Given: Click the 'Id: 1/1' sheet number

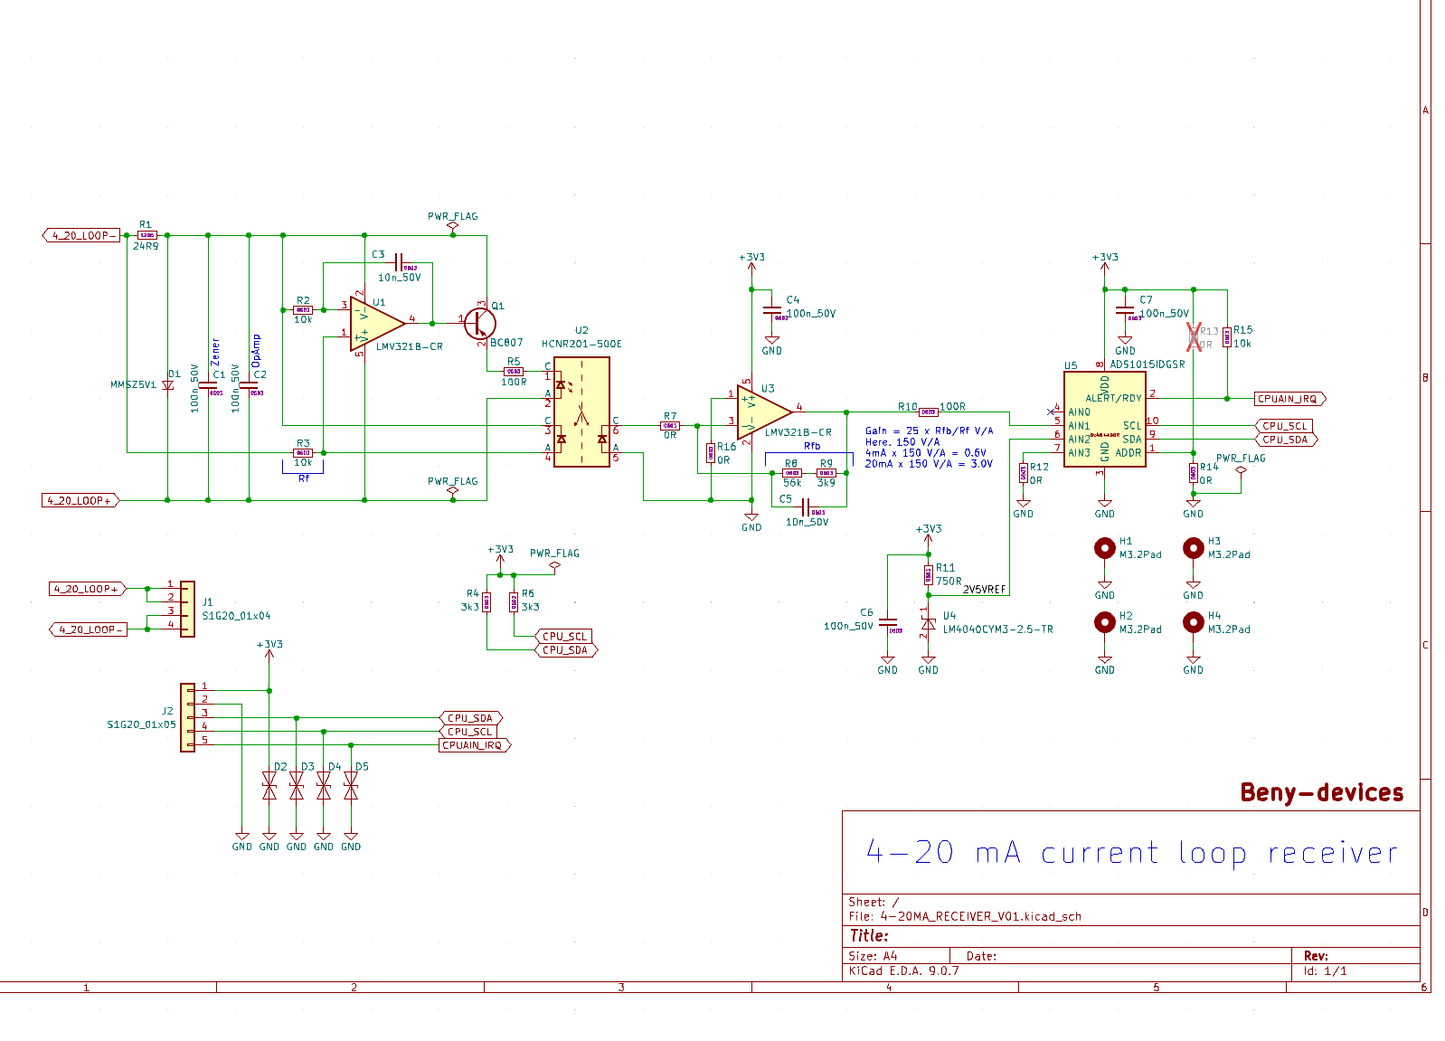Looking at the screenshot, I should tap(1325, 971).
